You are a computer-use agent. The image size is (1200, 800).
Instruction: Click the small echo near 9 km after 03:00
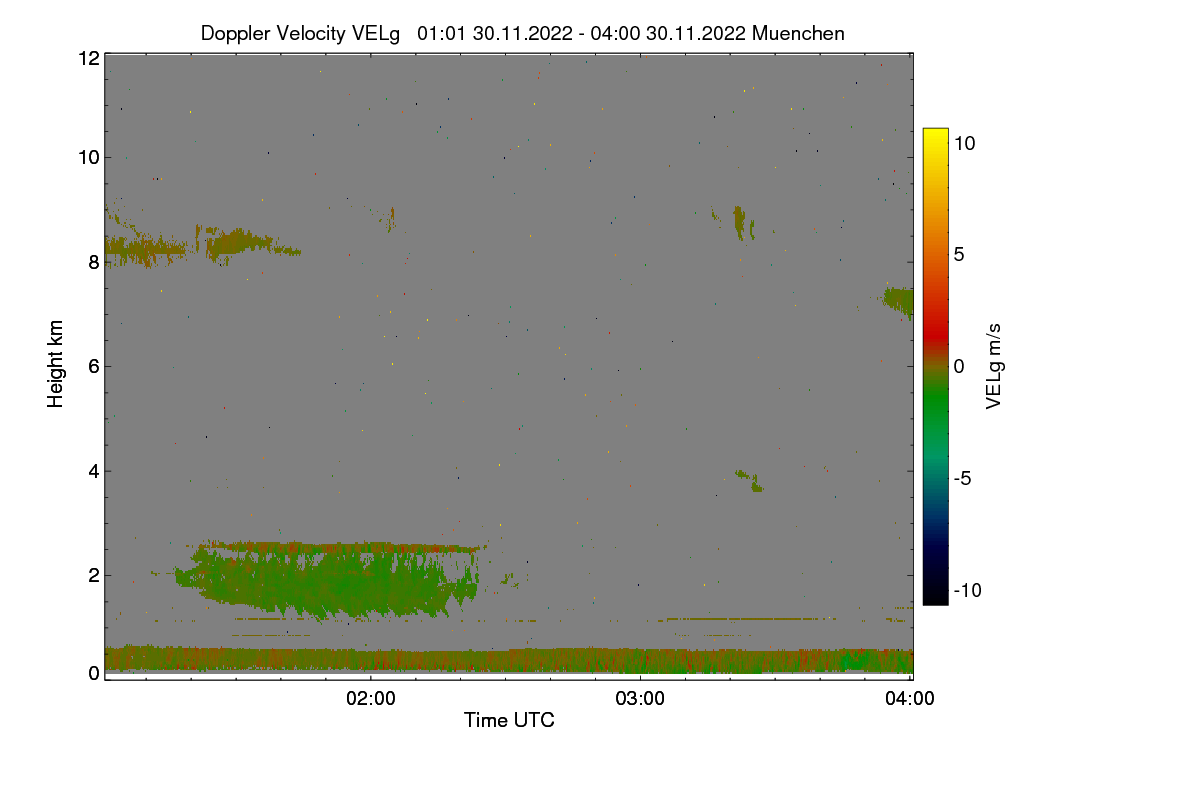(740, 222)
